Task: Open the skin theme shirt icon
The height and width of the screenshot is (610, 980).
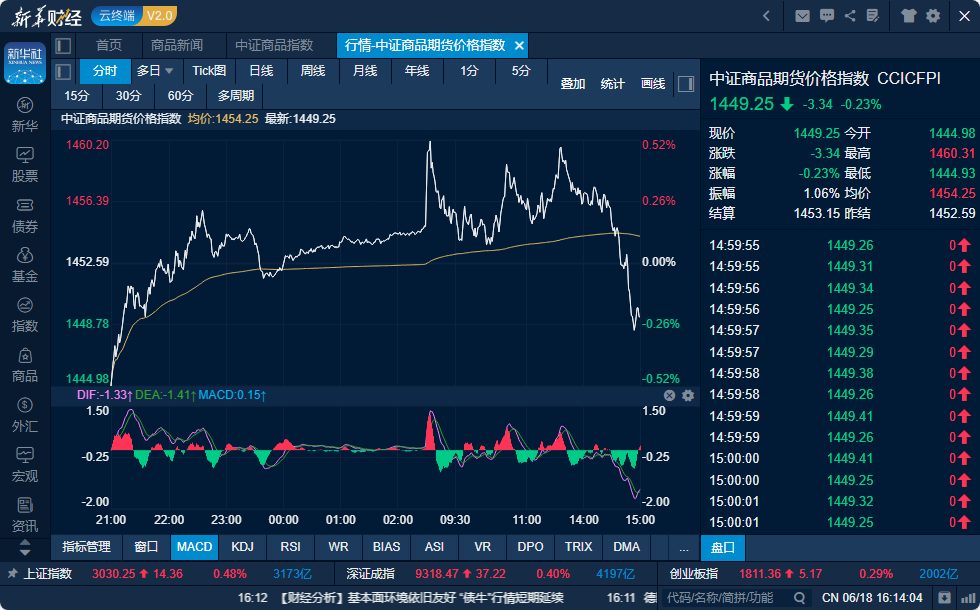Action: 908,15
